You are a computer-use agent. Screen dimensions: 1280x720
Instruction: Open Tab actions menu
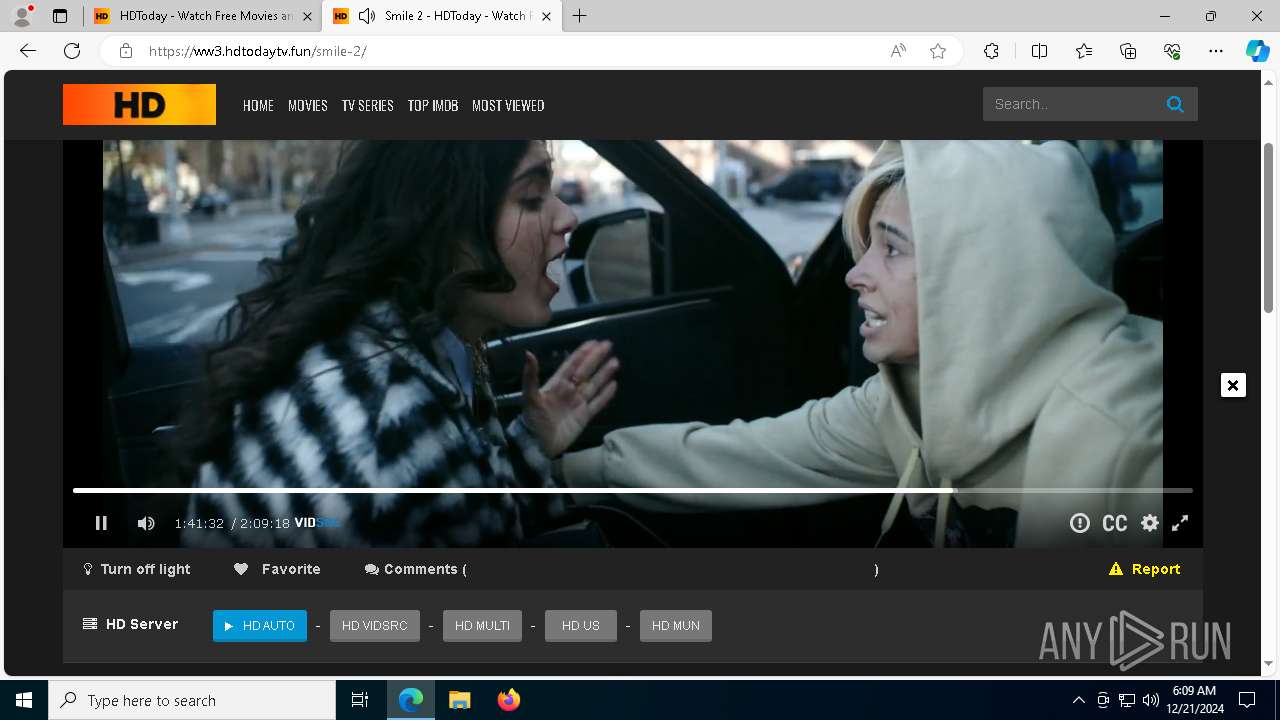point(60,16)
